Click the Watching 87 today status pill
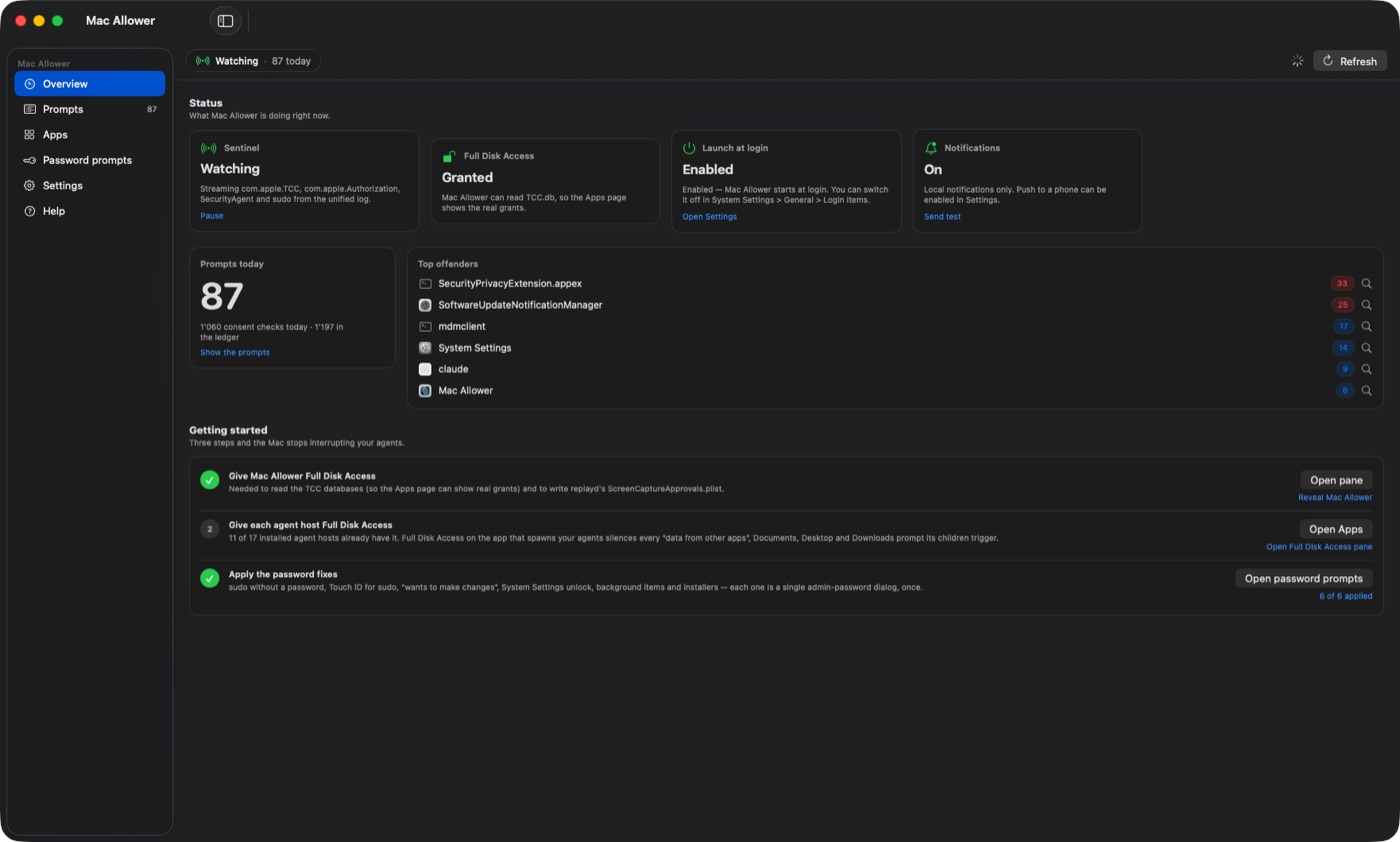This screenshot has width=1400, height=842. click(253, 61)
